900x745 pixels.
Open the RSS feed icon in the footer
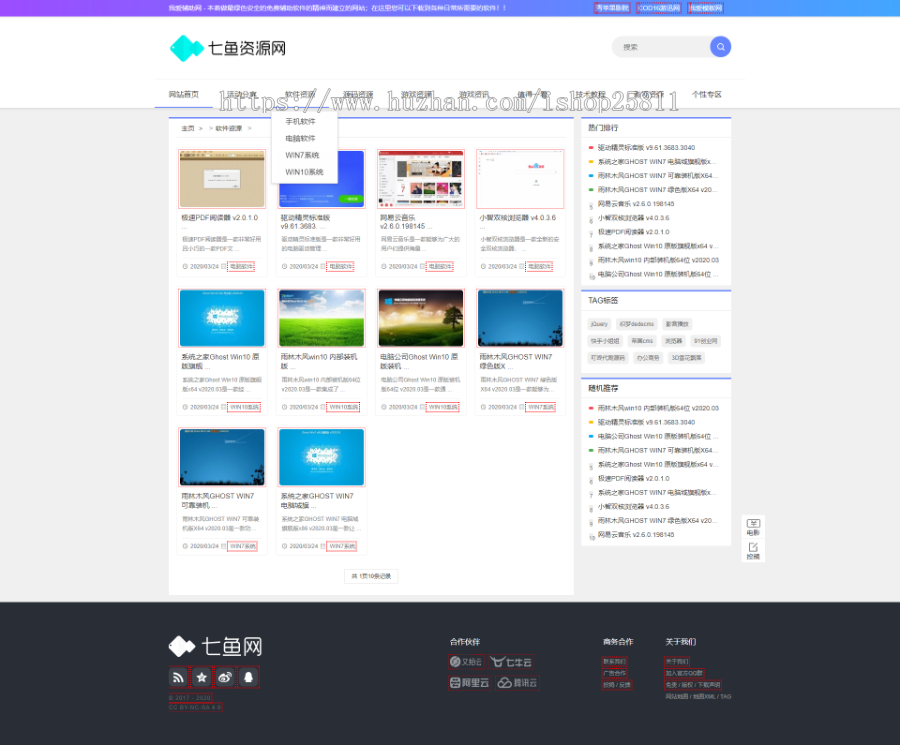coord(178,677)
